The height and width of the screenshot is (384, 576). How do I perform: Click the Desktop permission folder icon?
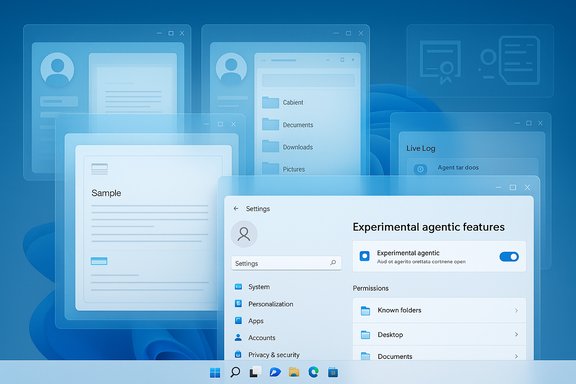click(365, 334)
